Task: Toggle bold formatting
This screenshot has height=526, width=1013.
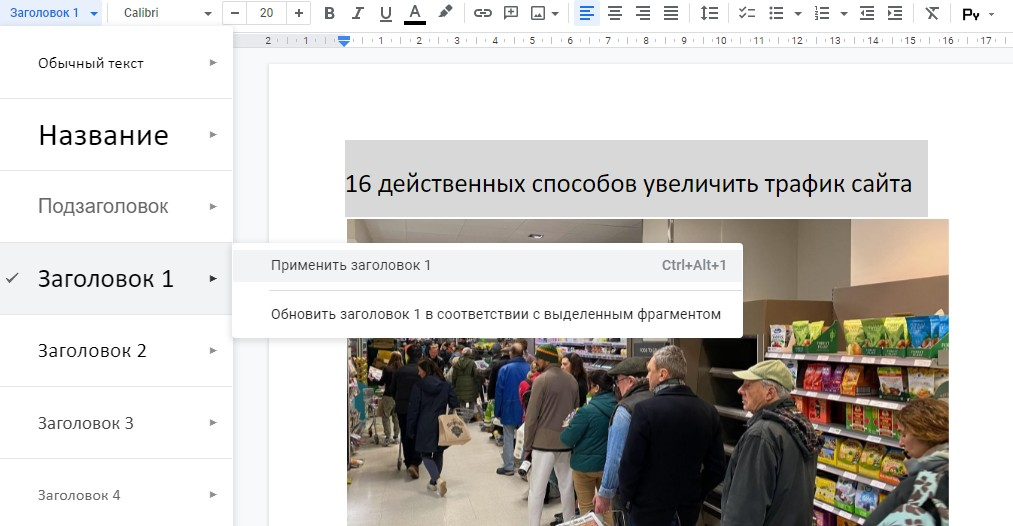Action: (x=330, y=14)
